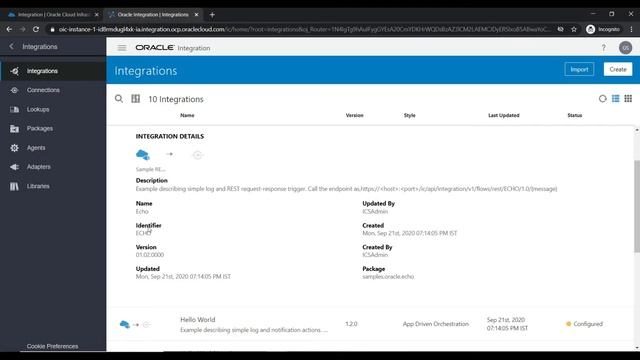Switch to list view

(616, 99)
